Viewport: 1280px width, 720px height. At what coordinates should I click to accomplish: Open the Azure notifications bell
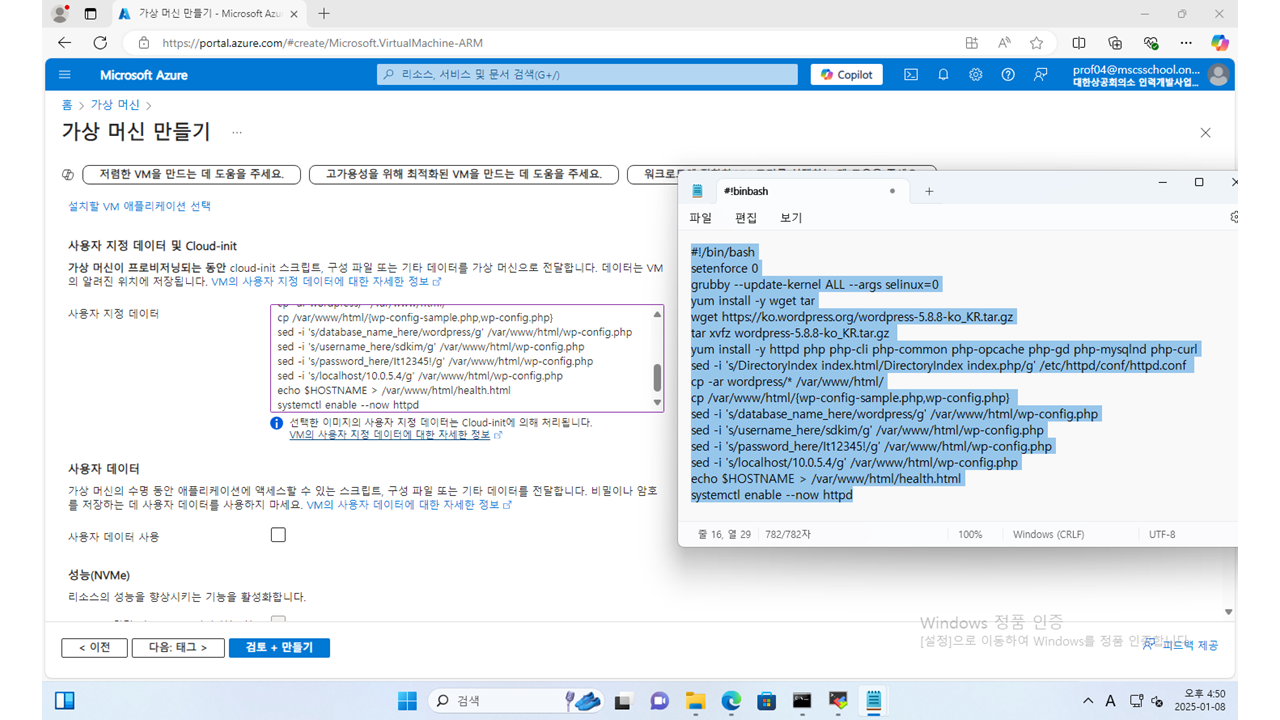(x=943, y=75)
